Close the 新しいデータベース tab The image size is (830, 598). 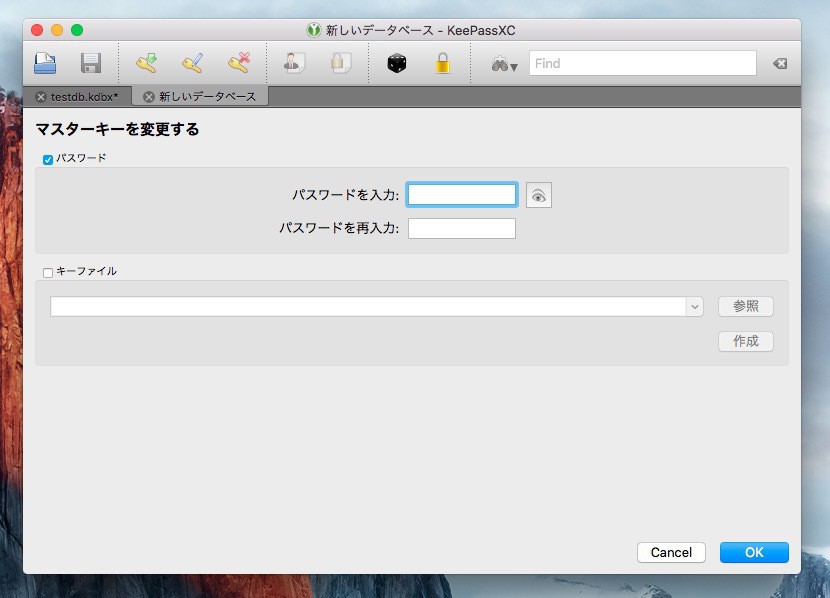[149, 97]
